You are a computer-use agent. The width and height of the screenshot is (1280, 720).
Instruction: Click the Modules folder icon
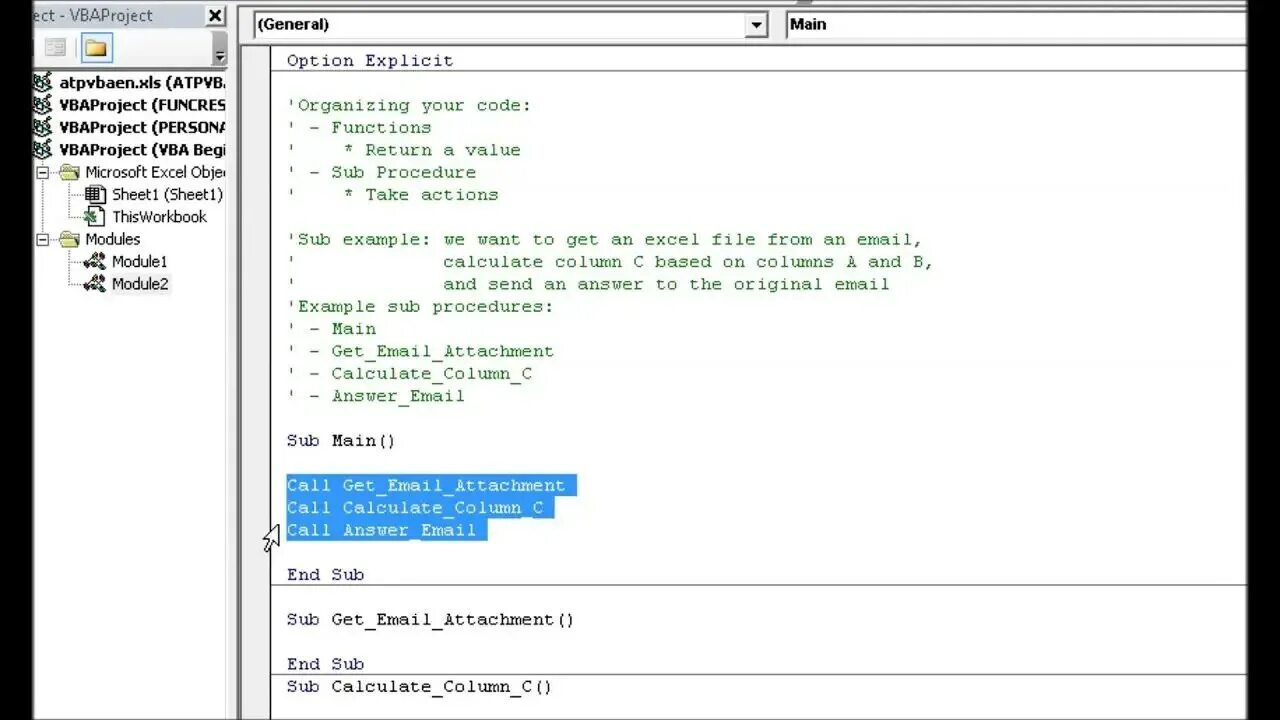[x=69, y=239]
